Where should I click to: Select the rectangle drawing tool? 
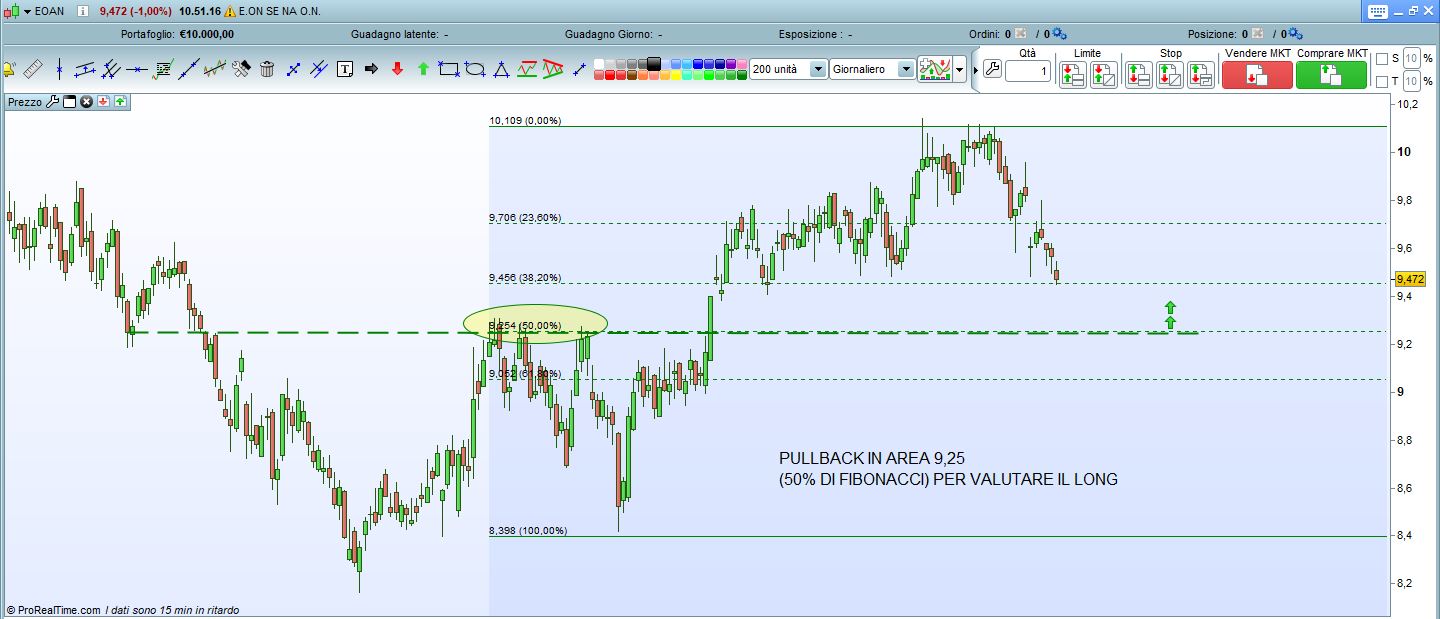pyautogui.click(x=449, y=69)
